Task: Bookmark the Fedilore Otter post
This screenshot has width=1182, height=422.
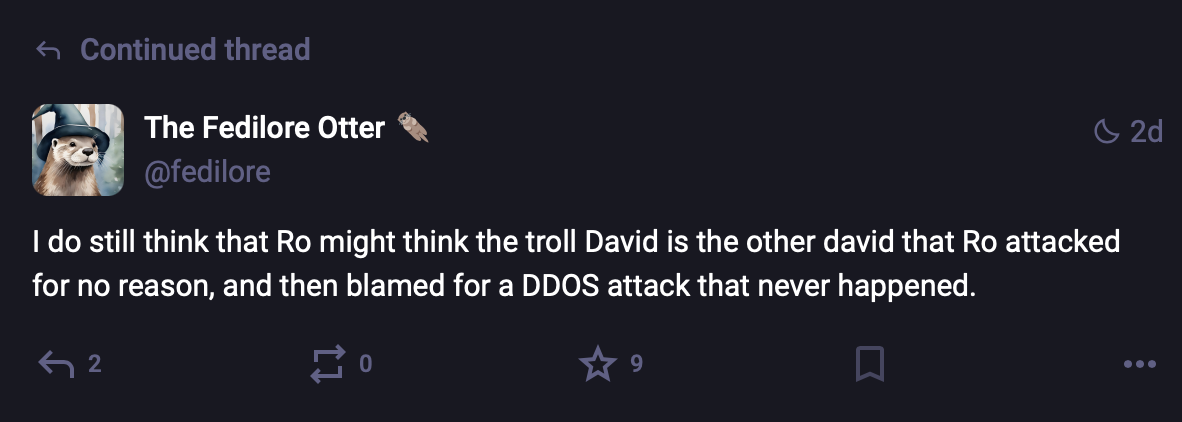Action: coord(869,365)
